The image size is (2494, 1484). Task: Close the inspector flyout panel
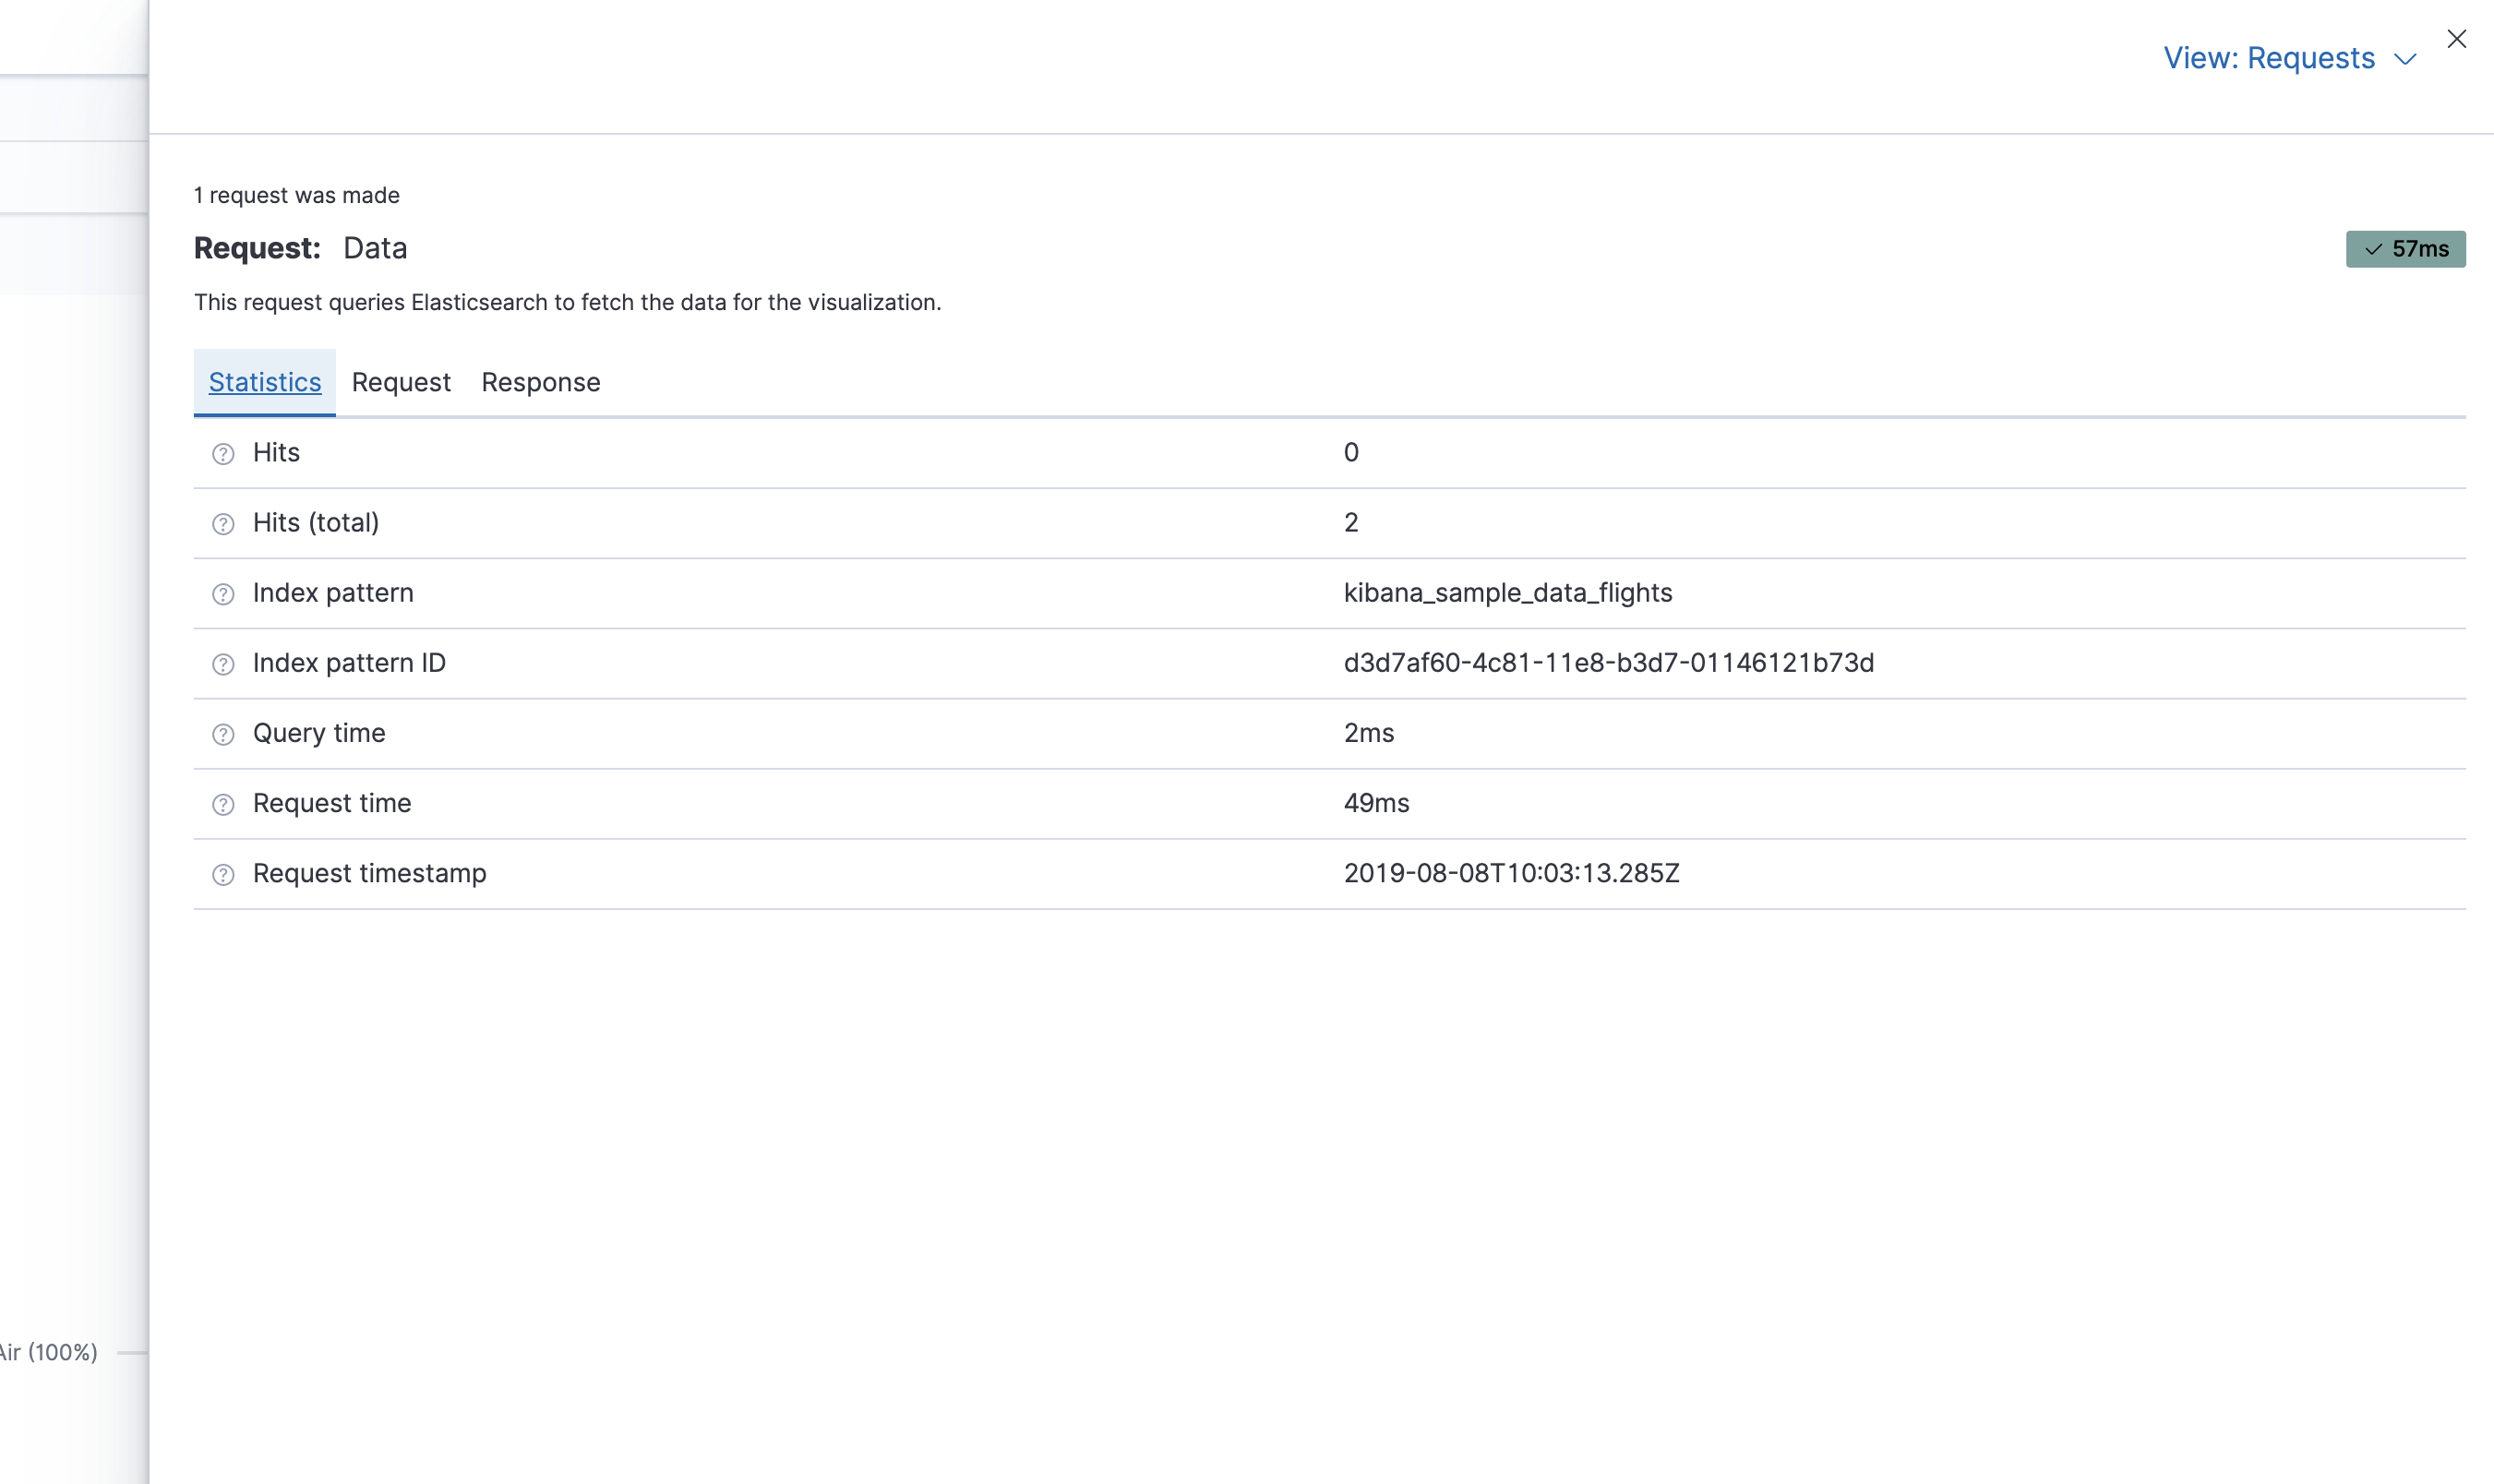(x=2456, y=39)
